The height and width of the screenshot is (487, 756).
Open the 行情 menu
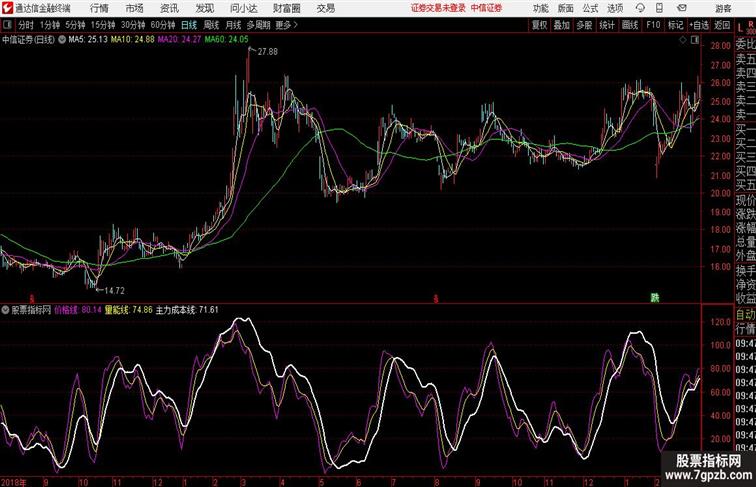99,8
